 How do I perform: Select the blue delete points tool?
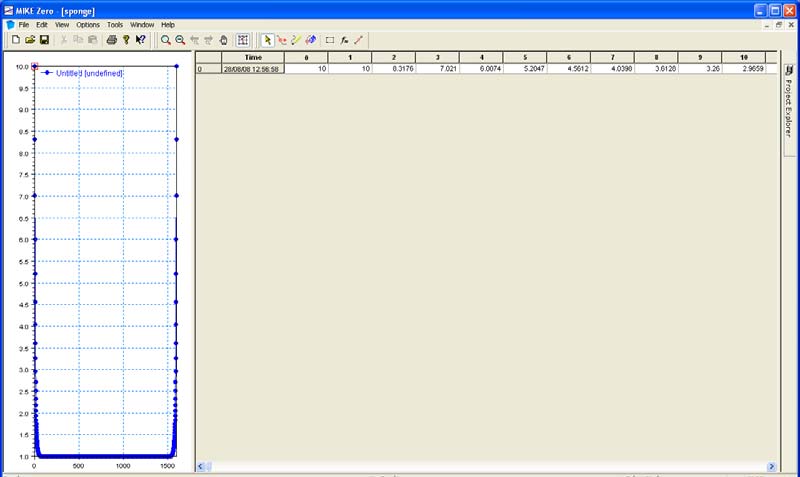coord(311,40)
